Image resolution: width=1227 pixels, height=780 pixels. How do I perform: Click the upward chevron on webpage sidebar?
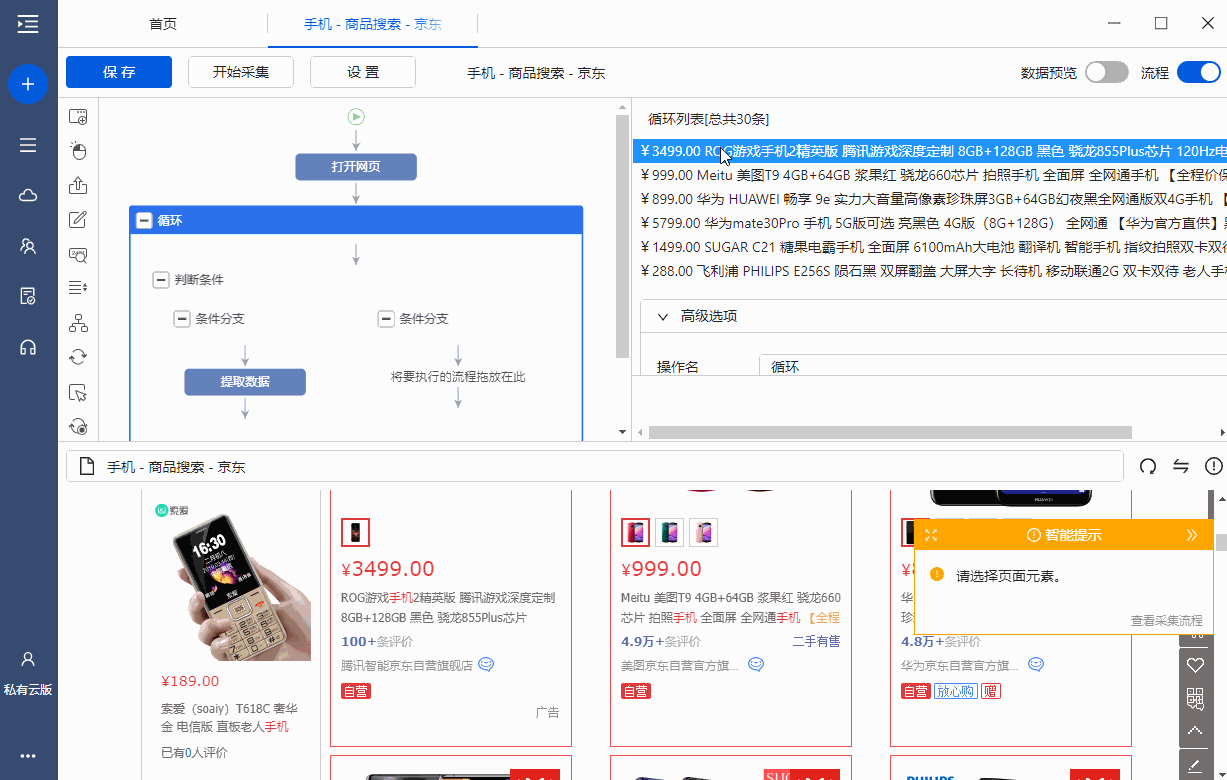1195,731
